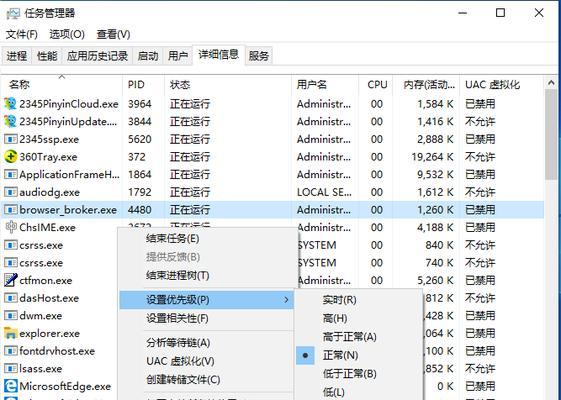561x400 pixels.
Task: Click the ChsIME.exe process icon
Action: [11, 227]
